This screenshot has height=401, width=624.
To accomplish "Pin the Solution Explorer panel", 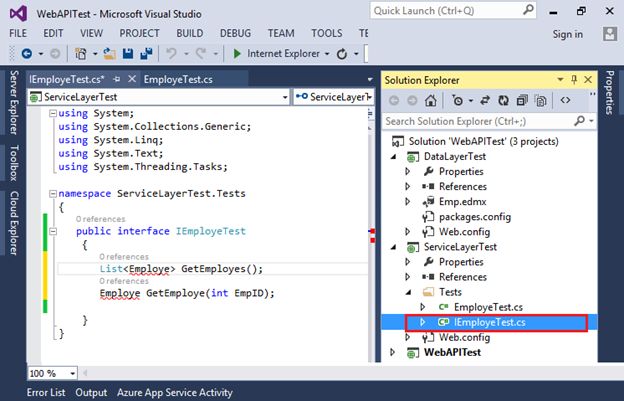I will (574, 80).
